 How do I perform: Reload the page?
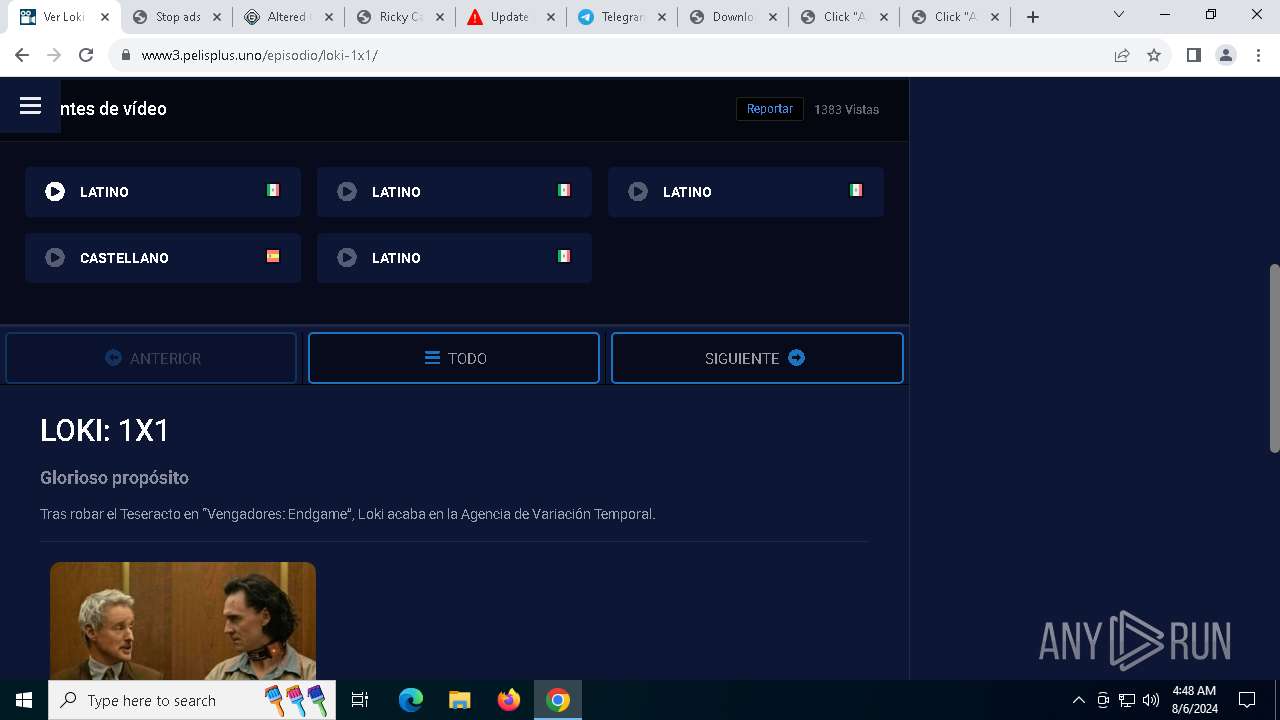click(86, 55)
